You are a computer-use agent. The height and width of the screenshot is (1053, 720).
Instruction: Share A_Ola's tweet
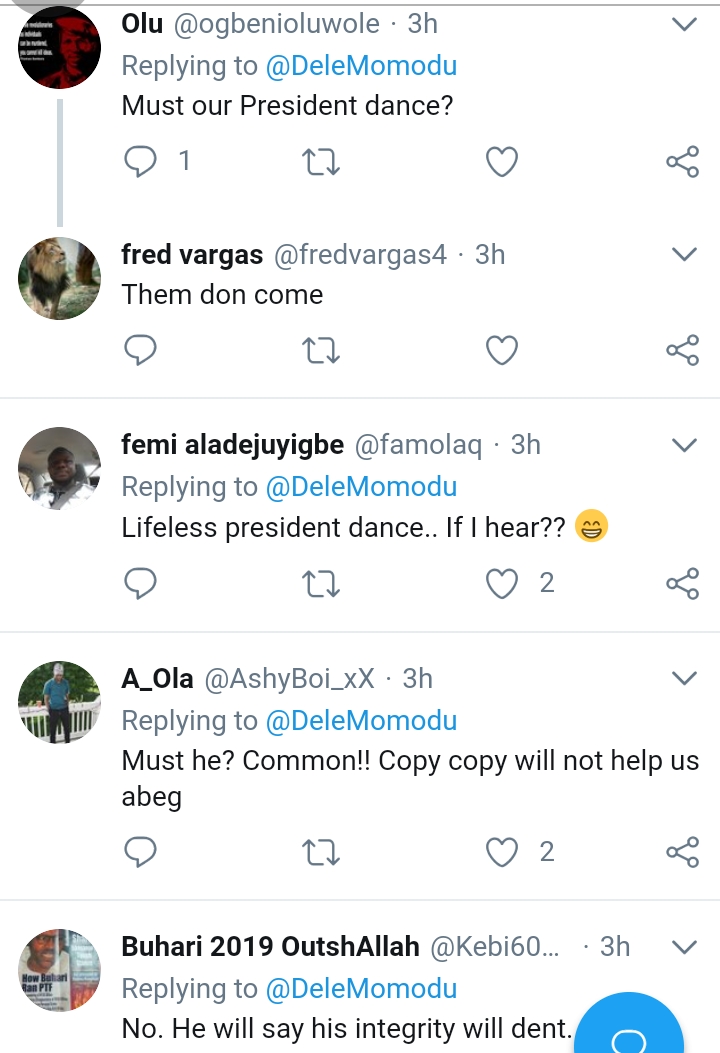click(x=682, y=852)
